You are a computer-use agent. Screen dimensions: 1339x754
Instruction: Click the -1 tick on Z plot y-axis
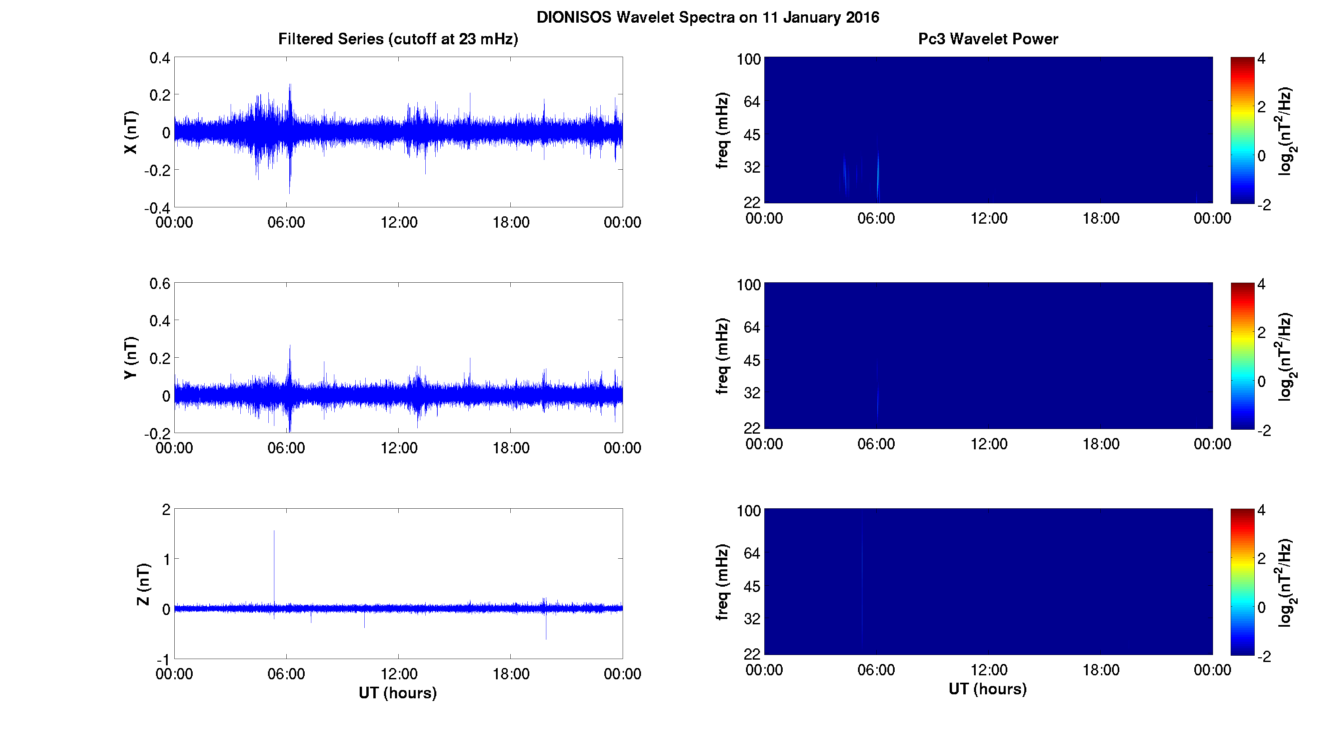click(163, 660)
